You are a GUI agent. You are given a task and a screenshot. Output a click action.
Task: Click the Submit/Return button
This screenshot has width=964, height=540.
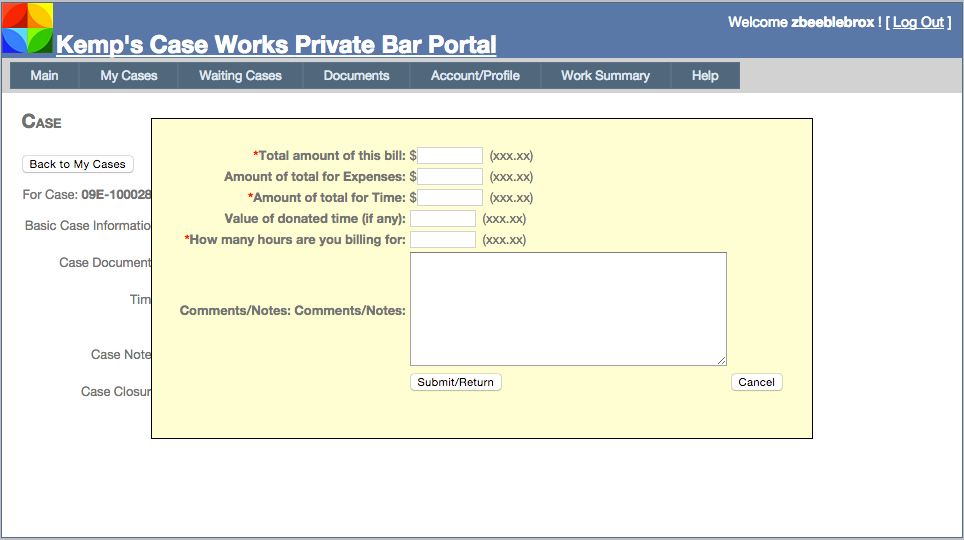pos(456,382)
